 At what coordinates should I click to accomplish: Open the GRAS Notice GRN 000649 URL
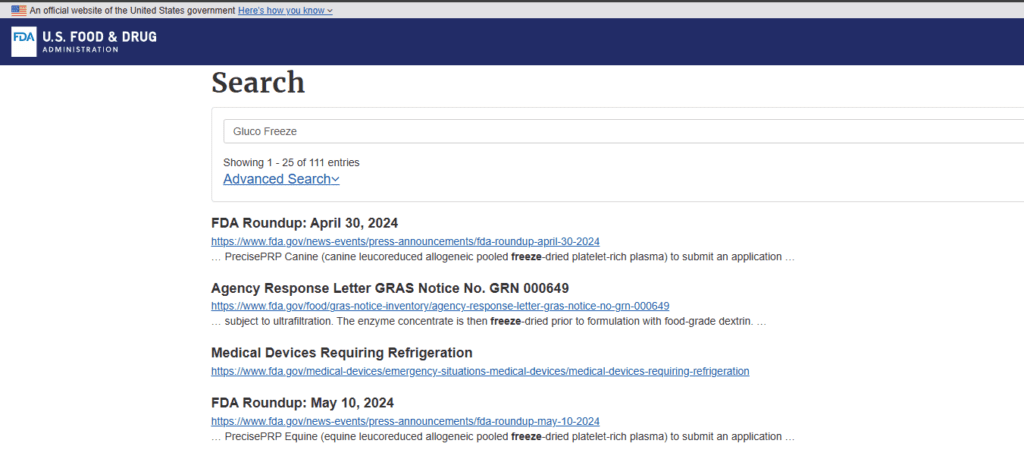click(440, 306)
